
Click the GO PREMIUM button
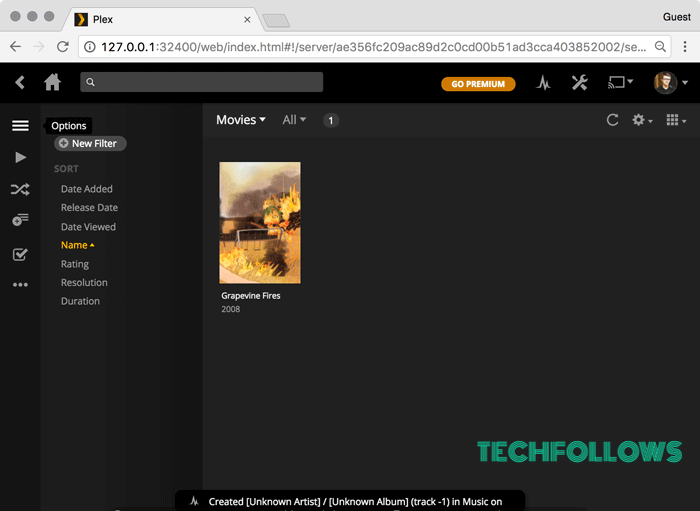point(478,84)
